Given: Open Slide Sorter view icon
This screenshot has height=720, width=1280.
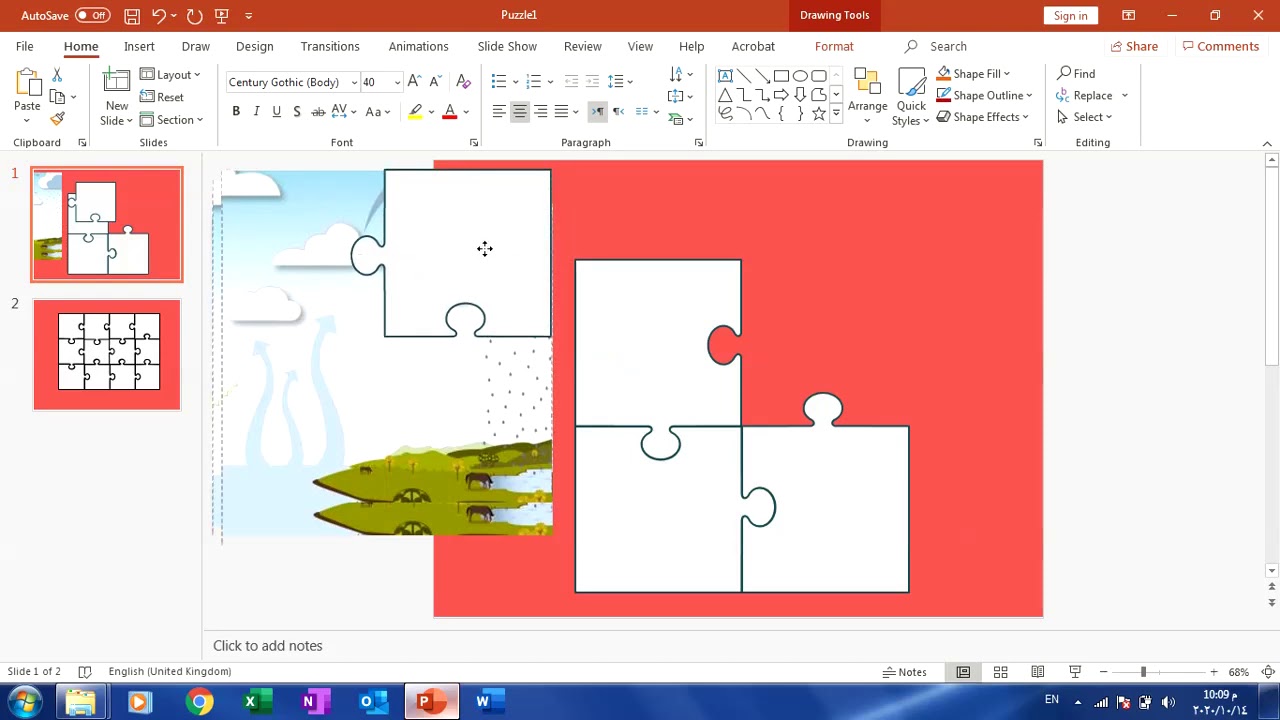Looking at the screenshot, I should pyautogui.click(x=1000, y=672).
